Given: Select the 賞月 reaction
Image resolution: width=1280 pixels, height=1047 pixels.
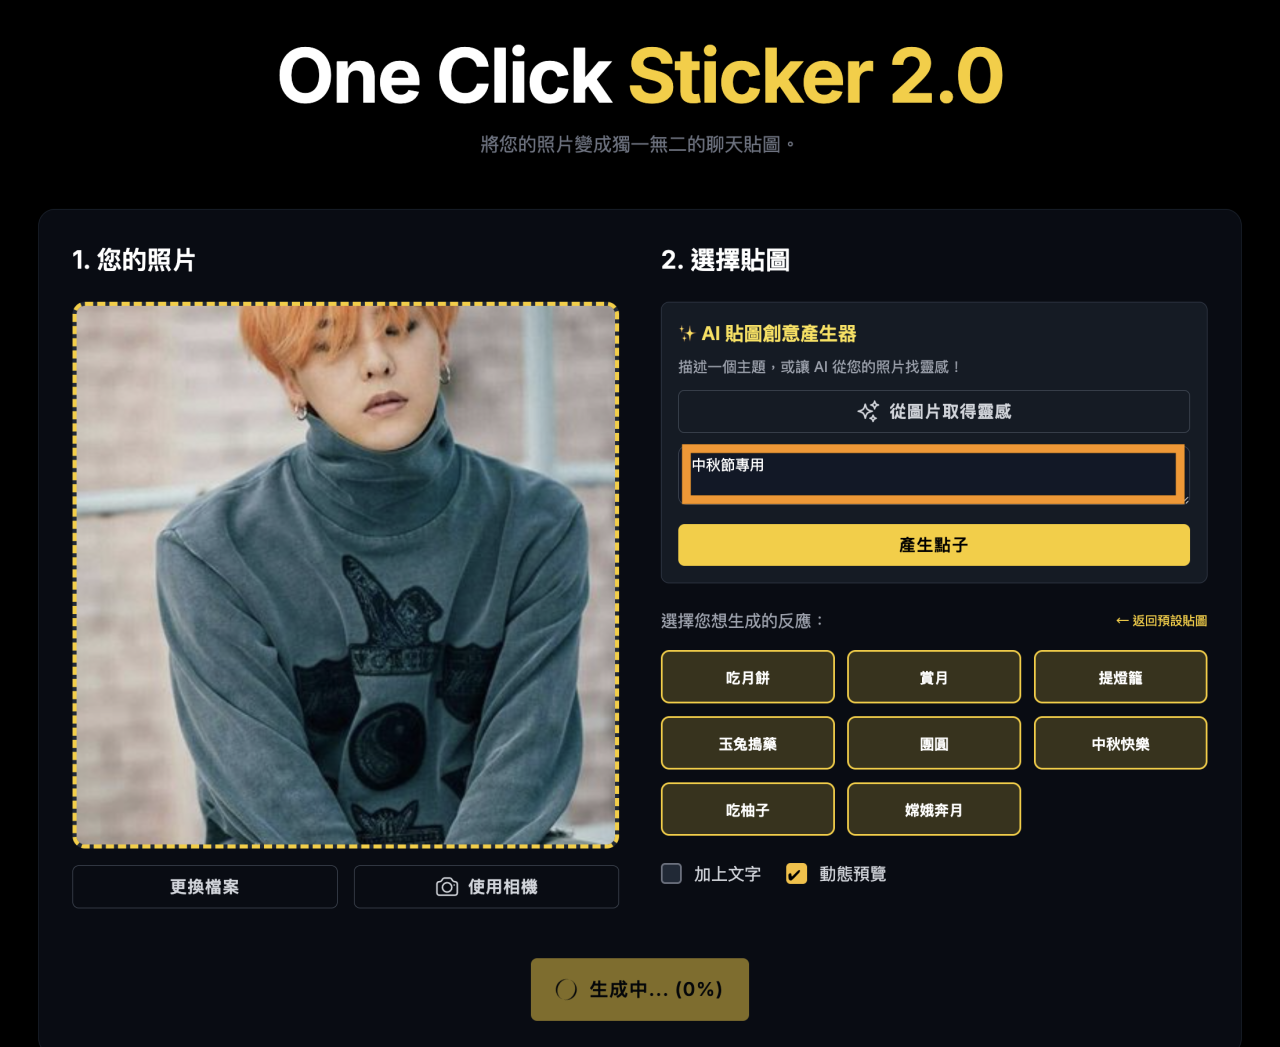Looking at the screenshot, I should coord(934,677).
